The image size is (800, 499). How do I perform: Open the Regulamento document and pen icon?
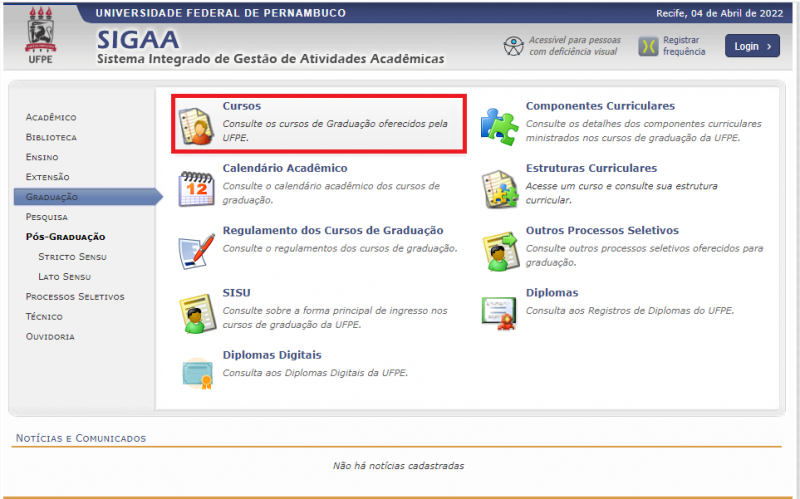click(x=196, y=251)
